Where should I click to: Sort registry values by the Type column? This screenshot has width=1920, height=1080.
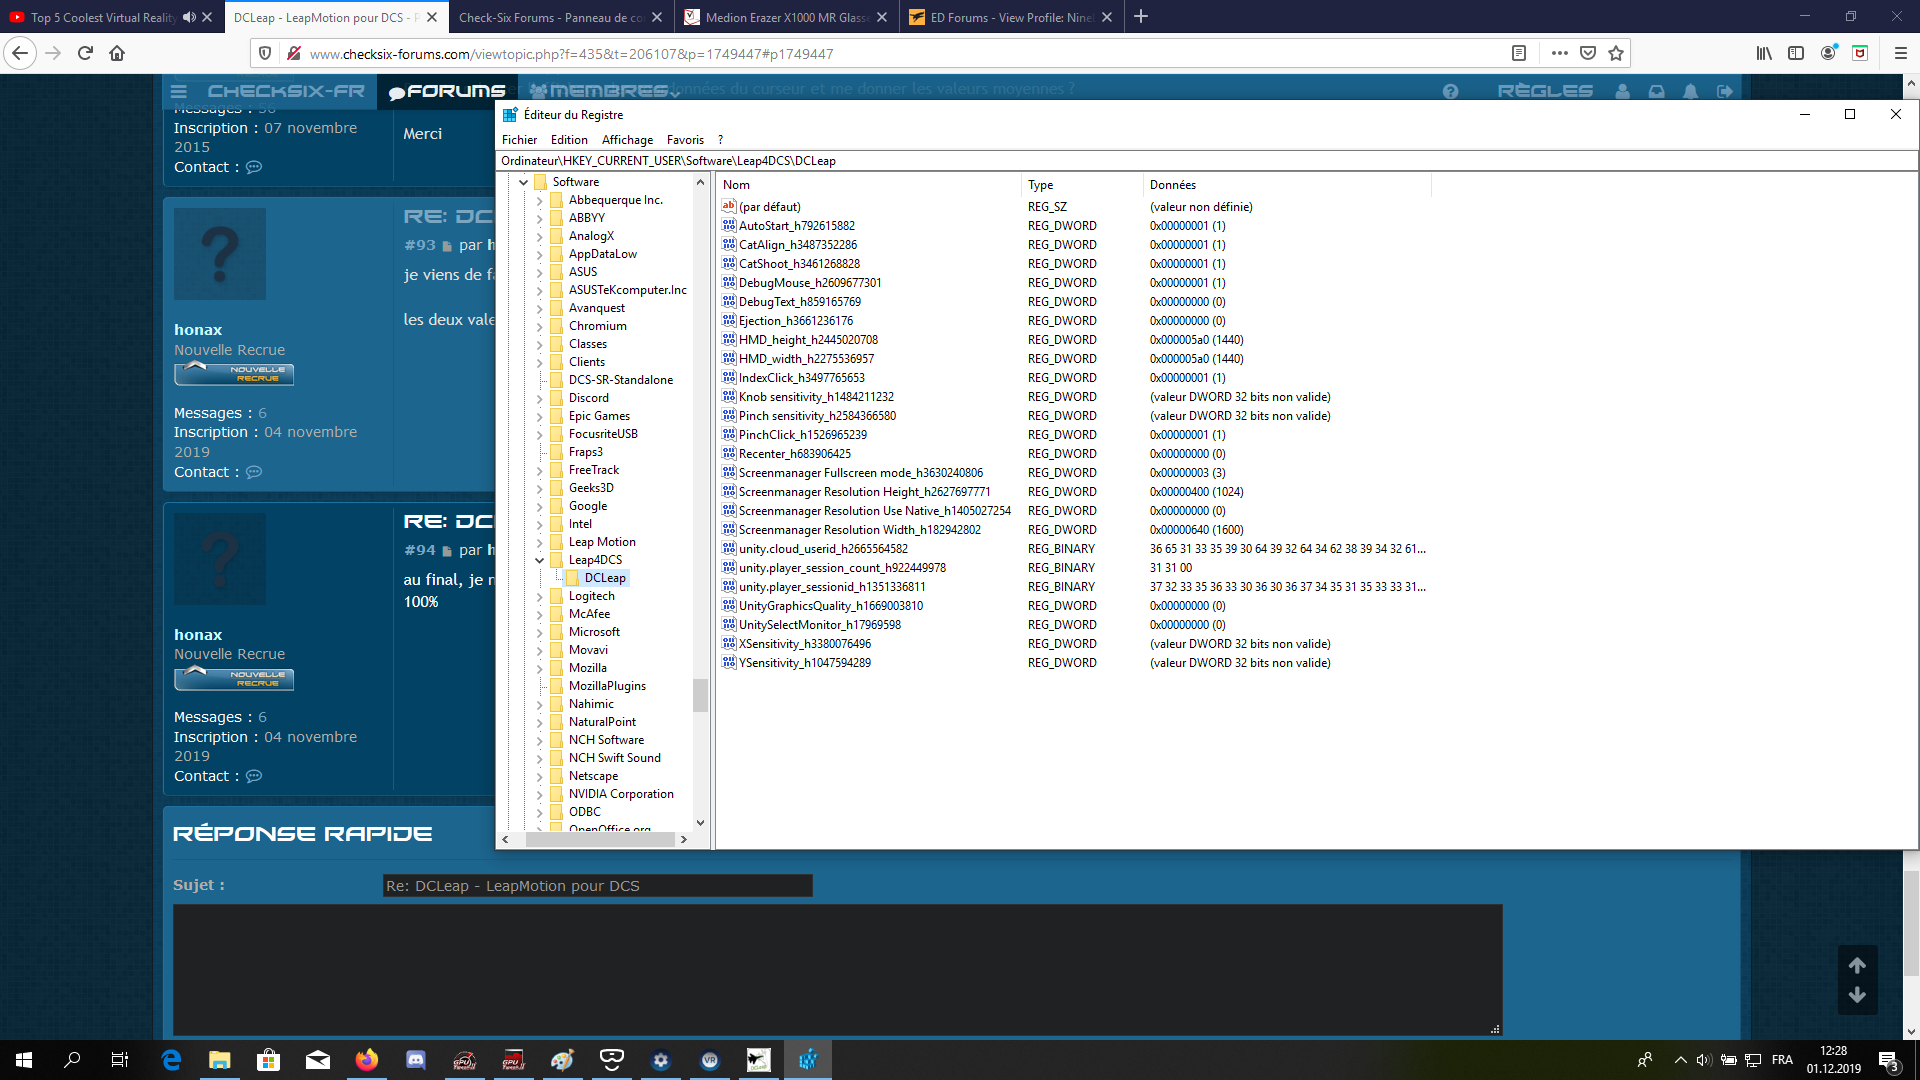click(1082, 185)
